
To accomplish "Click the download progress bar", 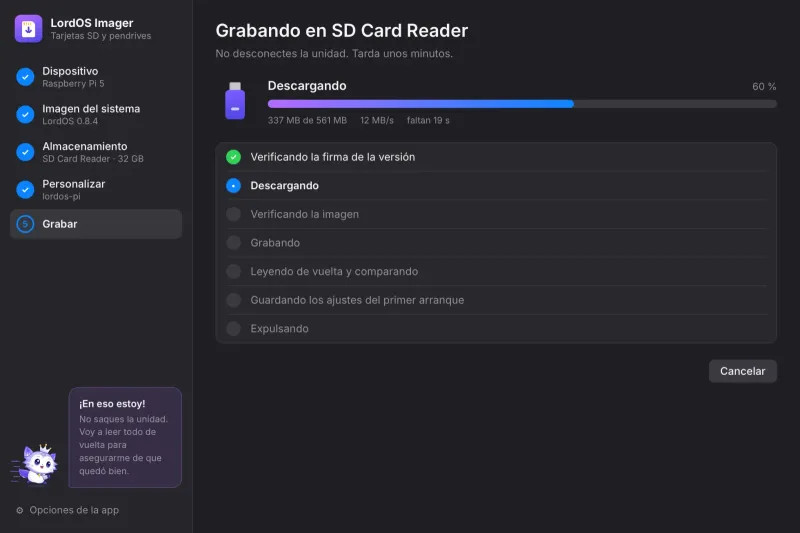I will pos(522,104).
